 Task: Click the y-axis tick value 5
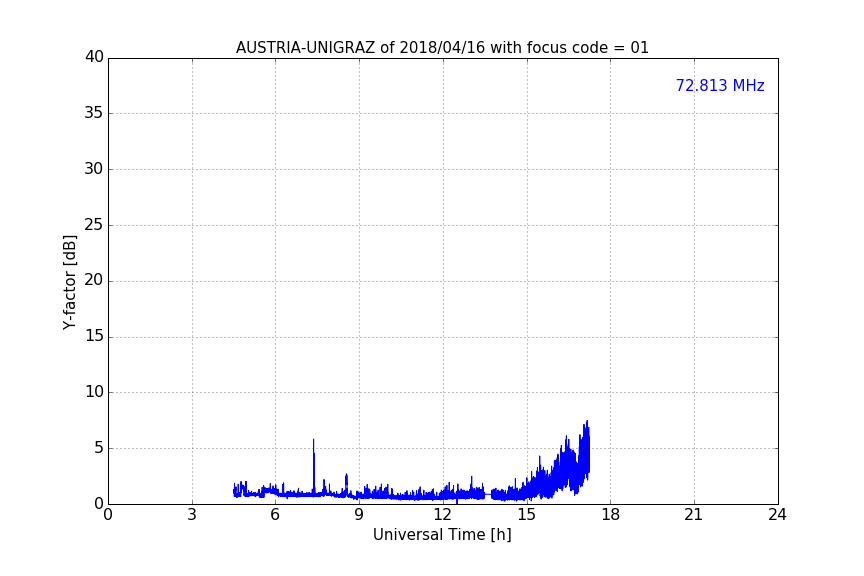tap(99, 448)
